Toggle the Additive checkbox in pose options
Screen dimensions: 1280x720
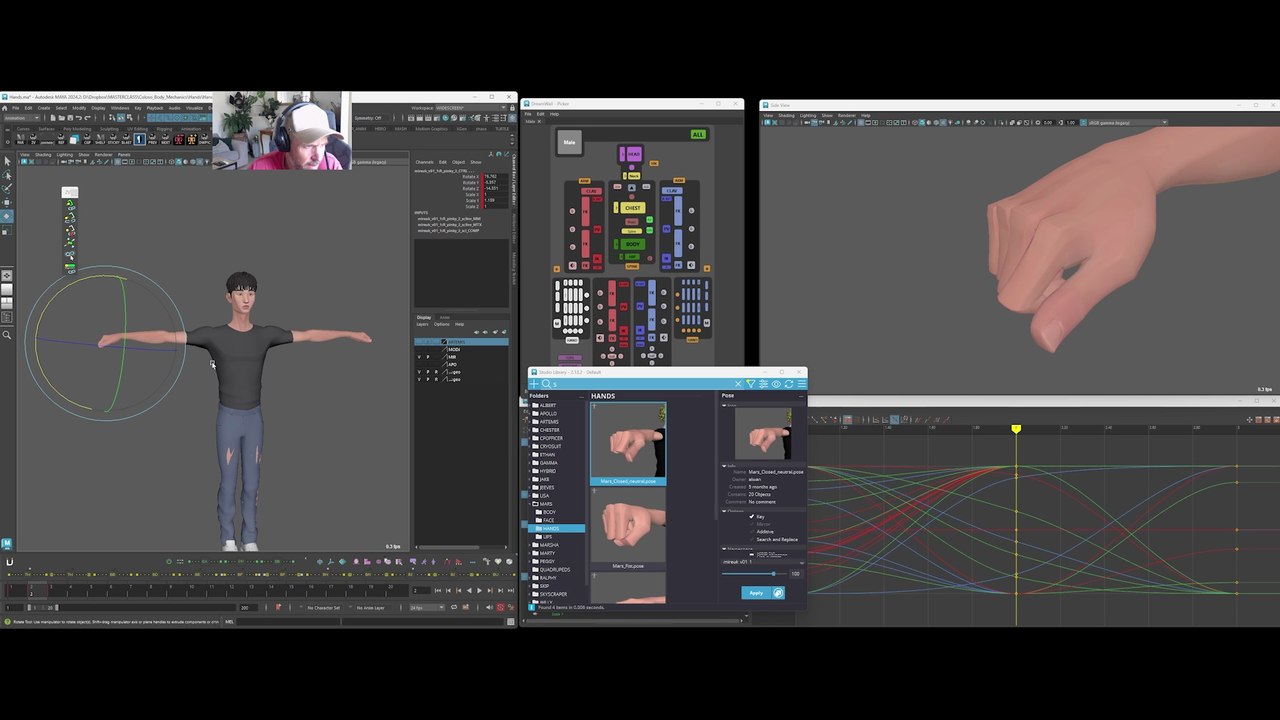[x=752, y=532]
